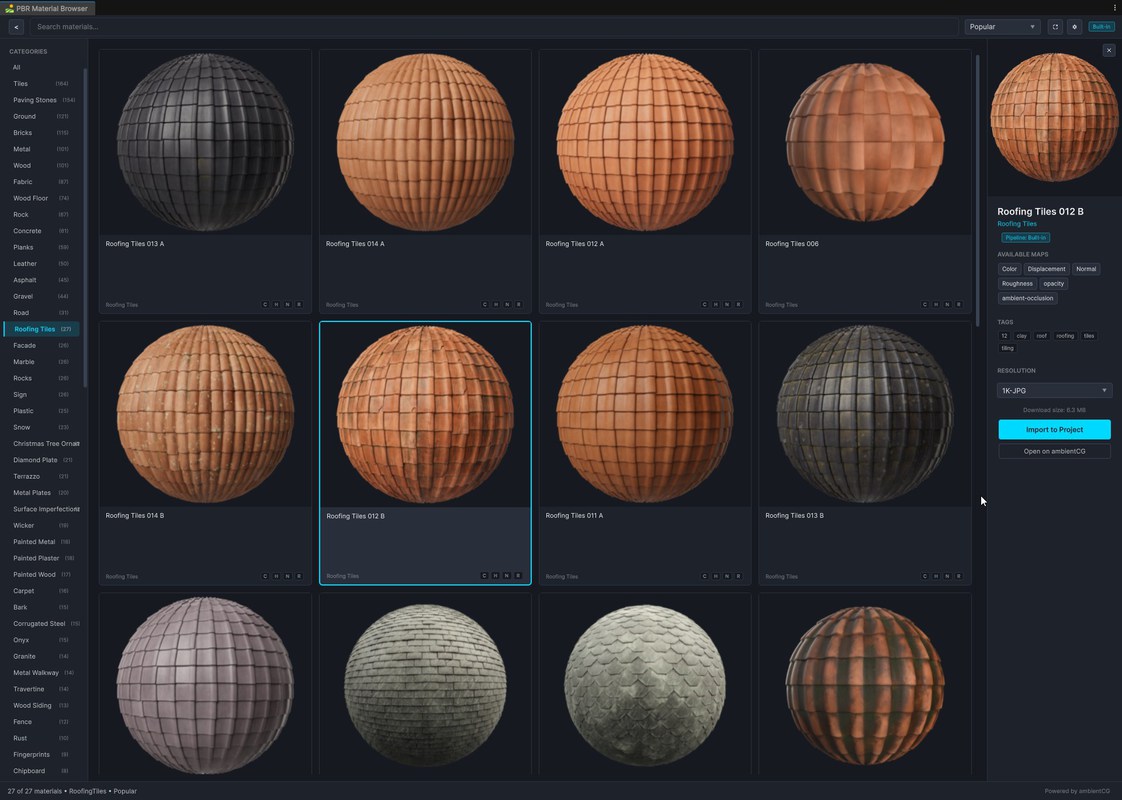Select the grey fish-scale shingle sphere thumbnail
1122x800 pixels.
click(x=645, y=685)
